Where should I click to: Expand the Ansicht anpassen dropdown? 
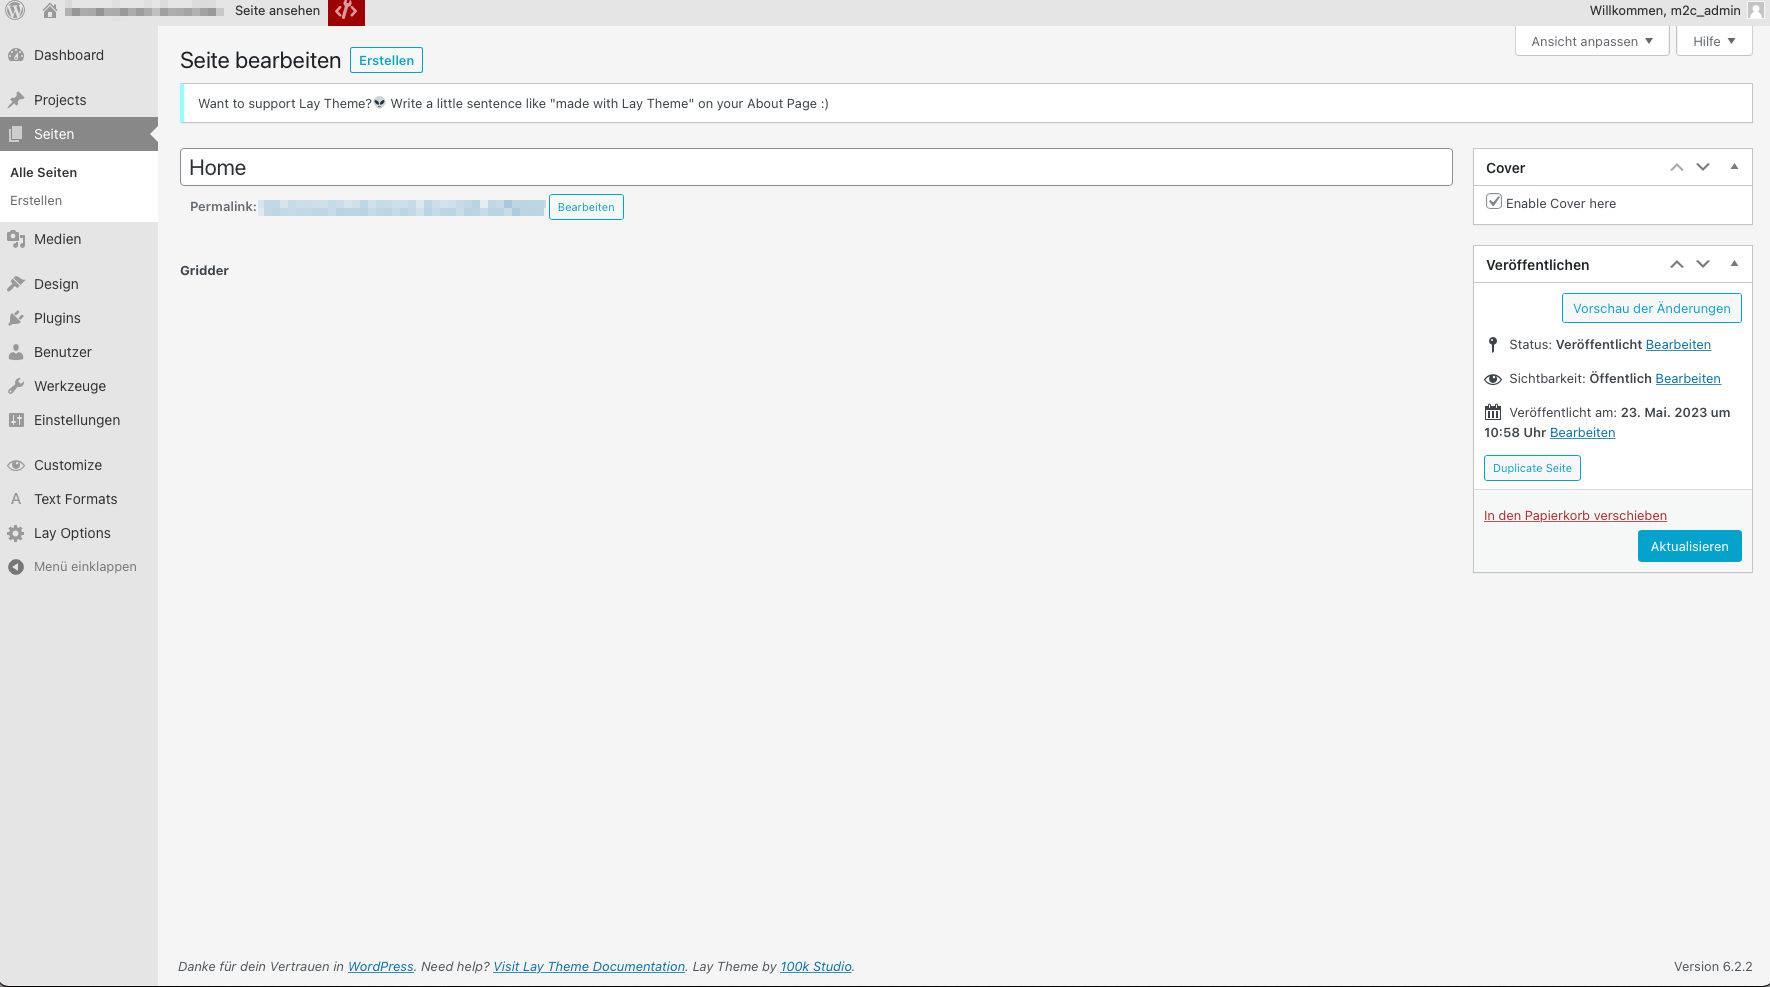[x=1592, y=42]
